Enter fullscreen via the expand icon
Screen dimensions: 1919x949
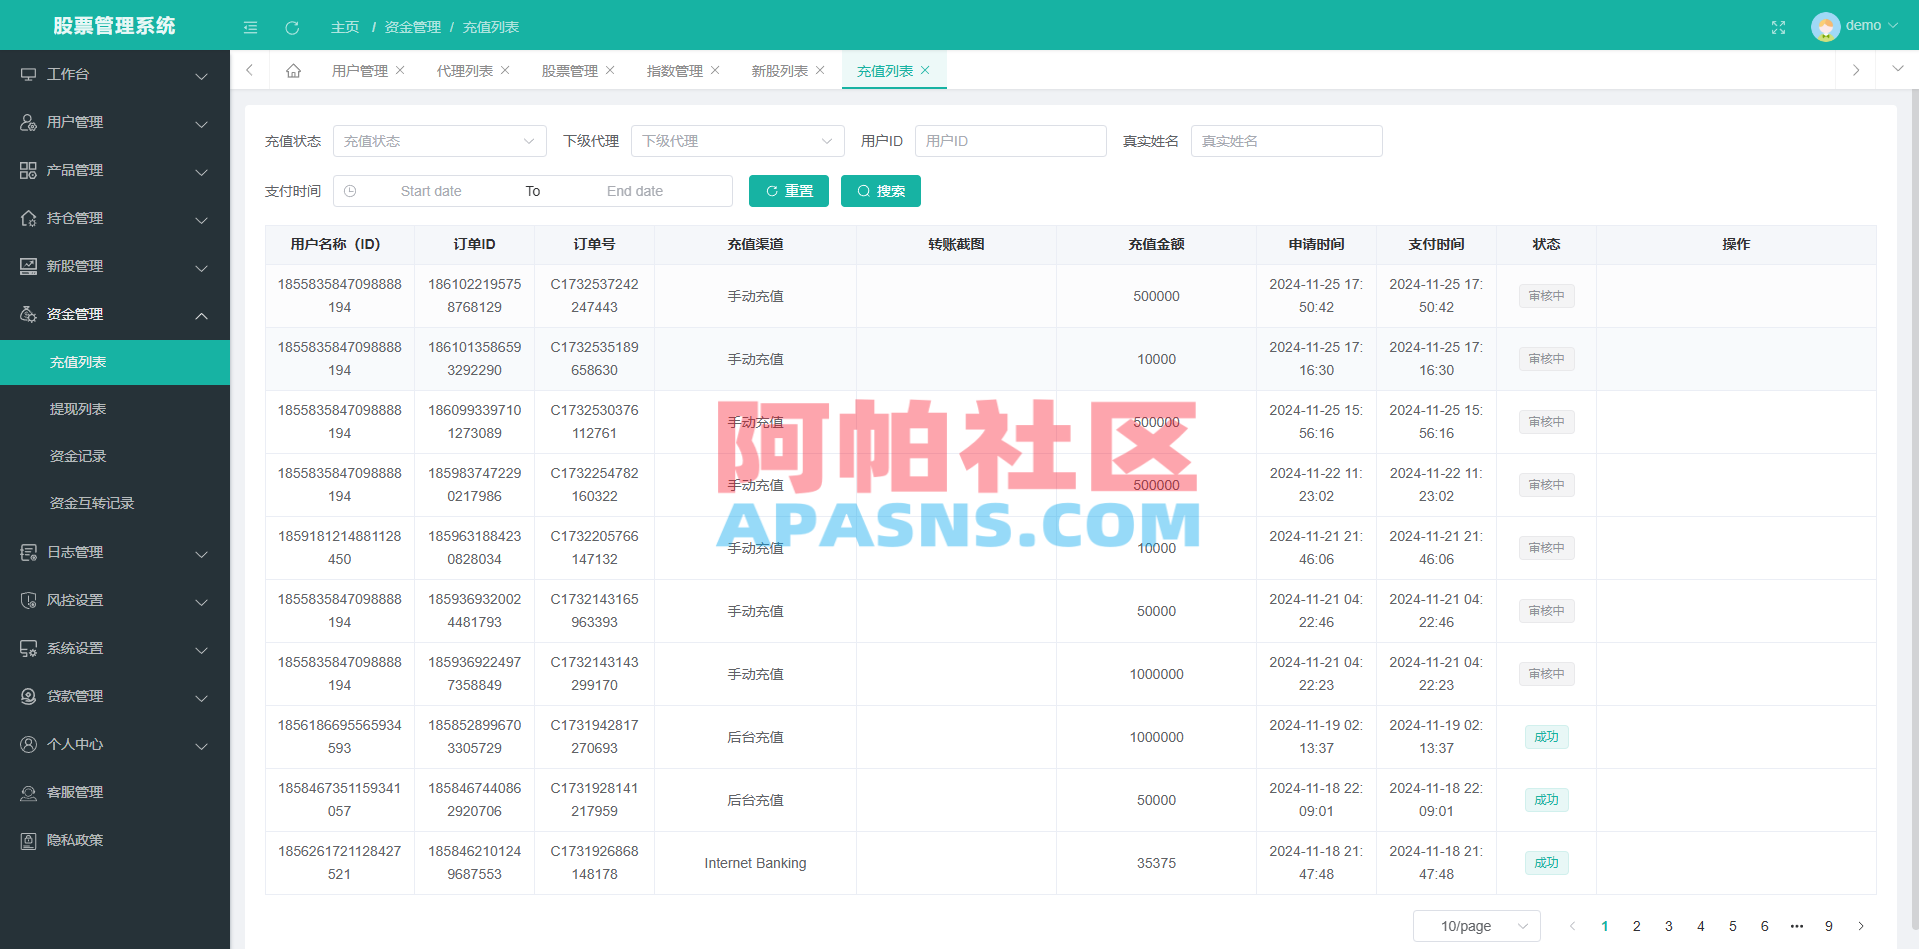point(1778,27)
